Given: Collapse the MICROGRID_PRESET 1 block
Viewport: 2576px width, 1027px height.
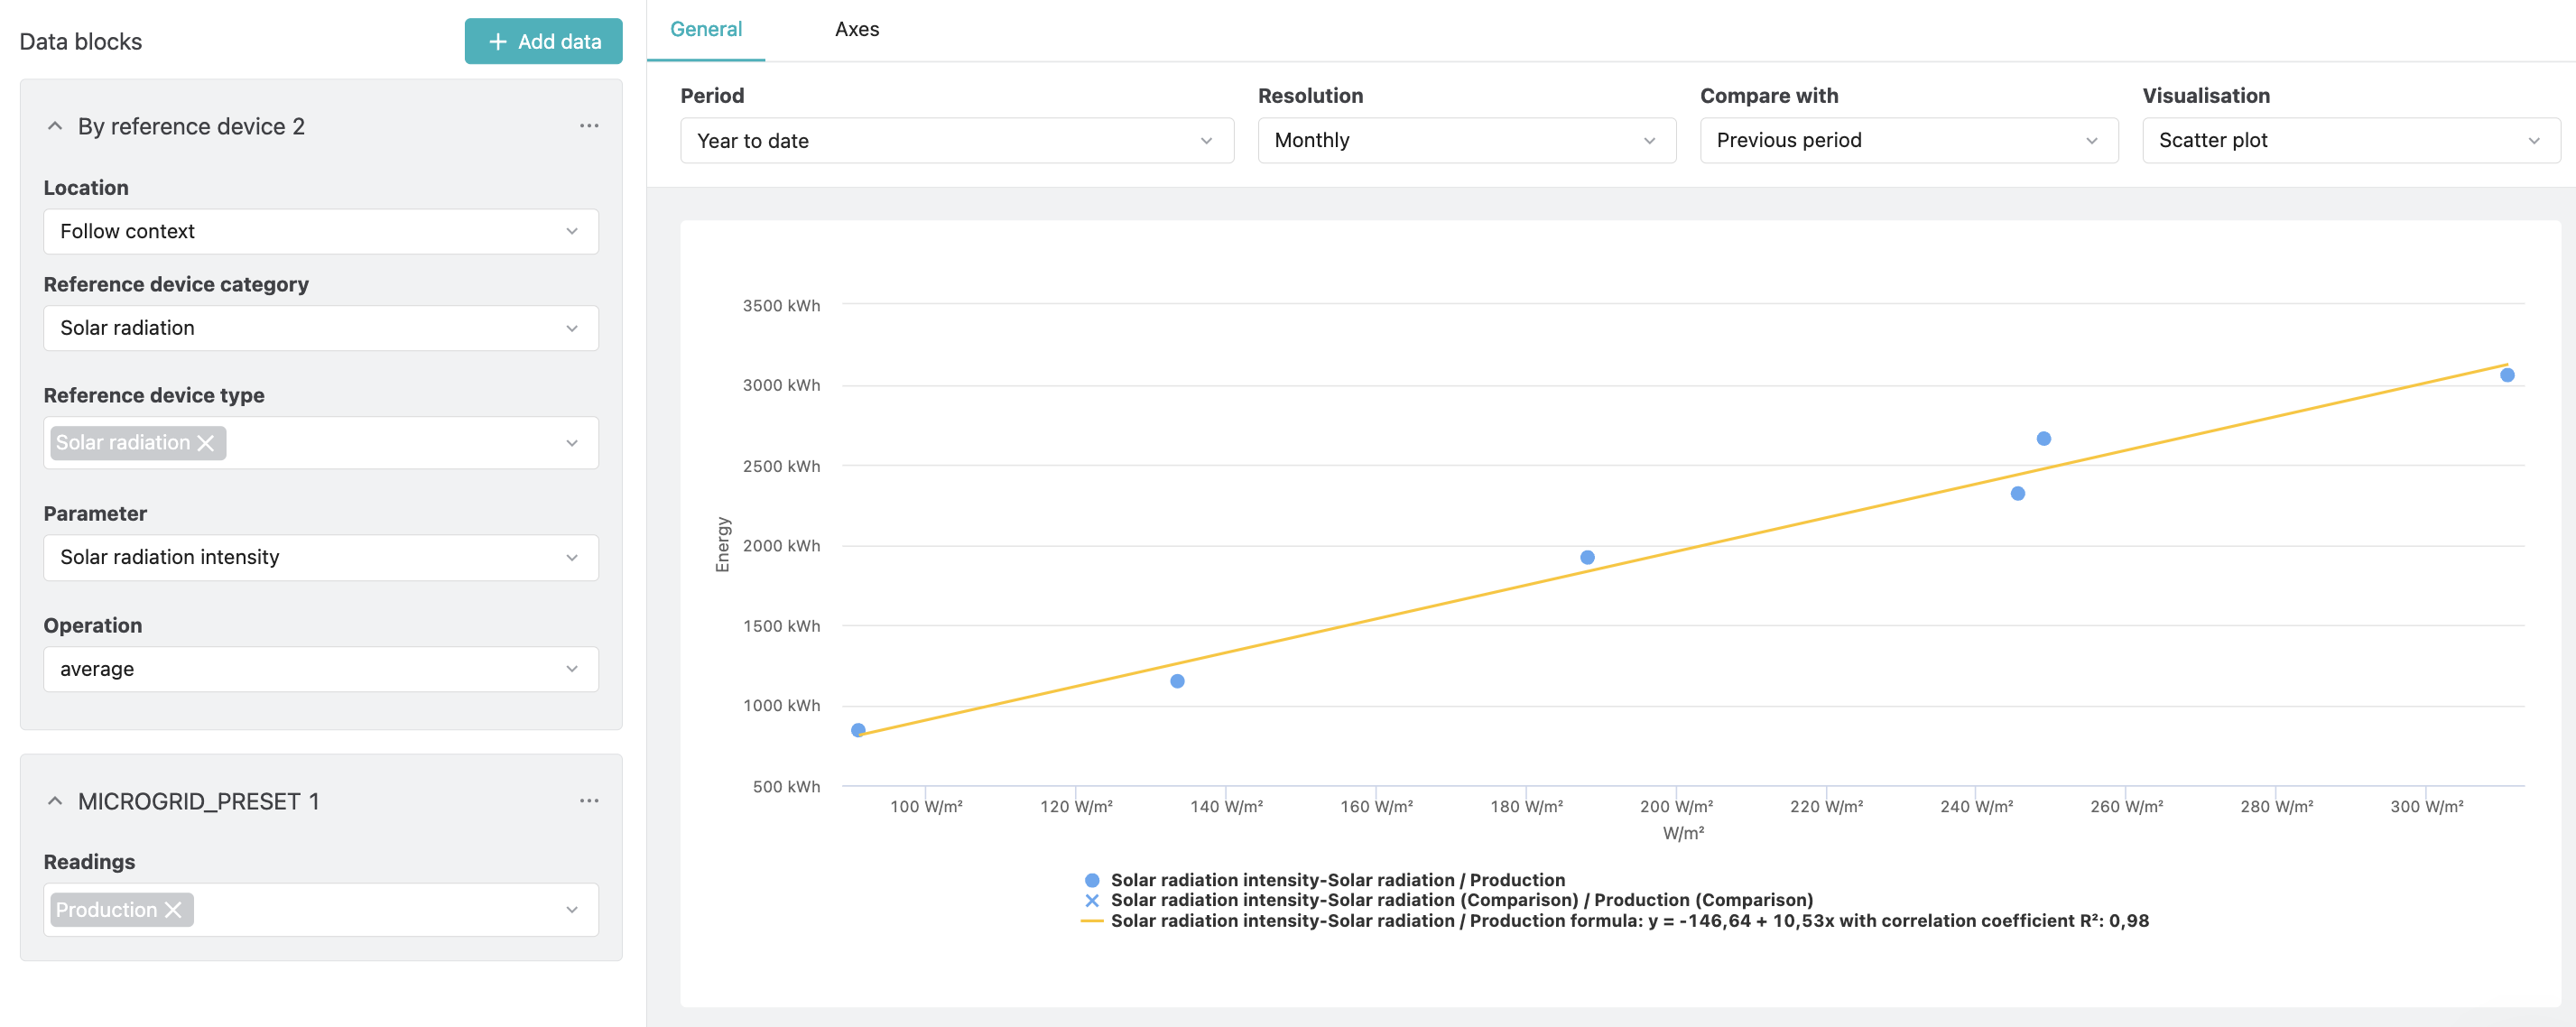Looking at the screenshot, I should pyautogui.click(x=55, y=801).
